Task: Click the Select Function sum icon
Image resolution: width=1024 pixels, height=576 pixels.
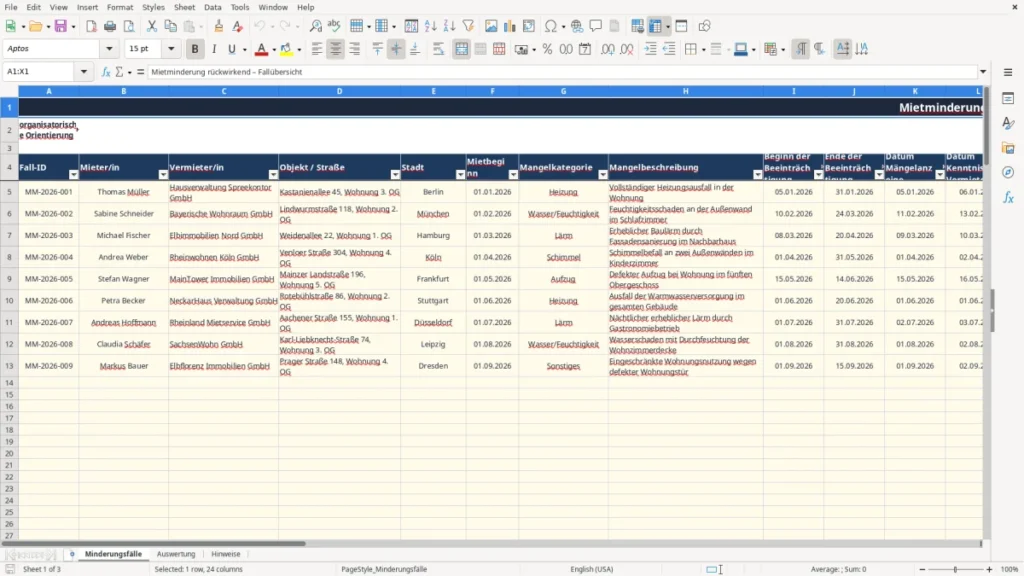Action: pyautogui.click(x=120, y=72)
